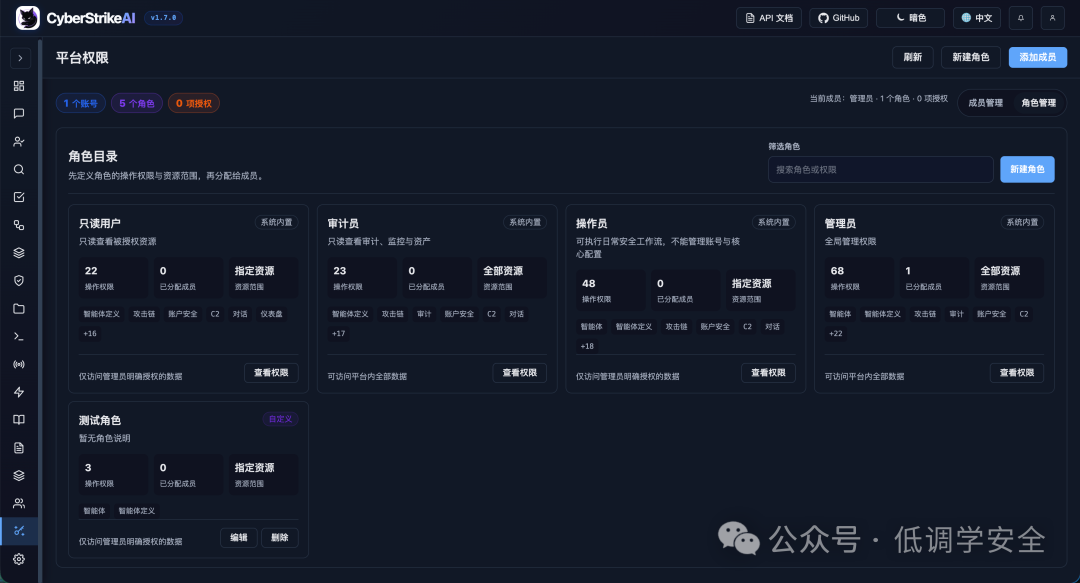The width and height of the screenshot is (1080, 583).
Task: Click 删除 on the 测试角色 card
Action: click(x=280, y=538)
